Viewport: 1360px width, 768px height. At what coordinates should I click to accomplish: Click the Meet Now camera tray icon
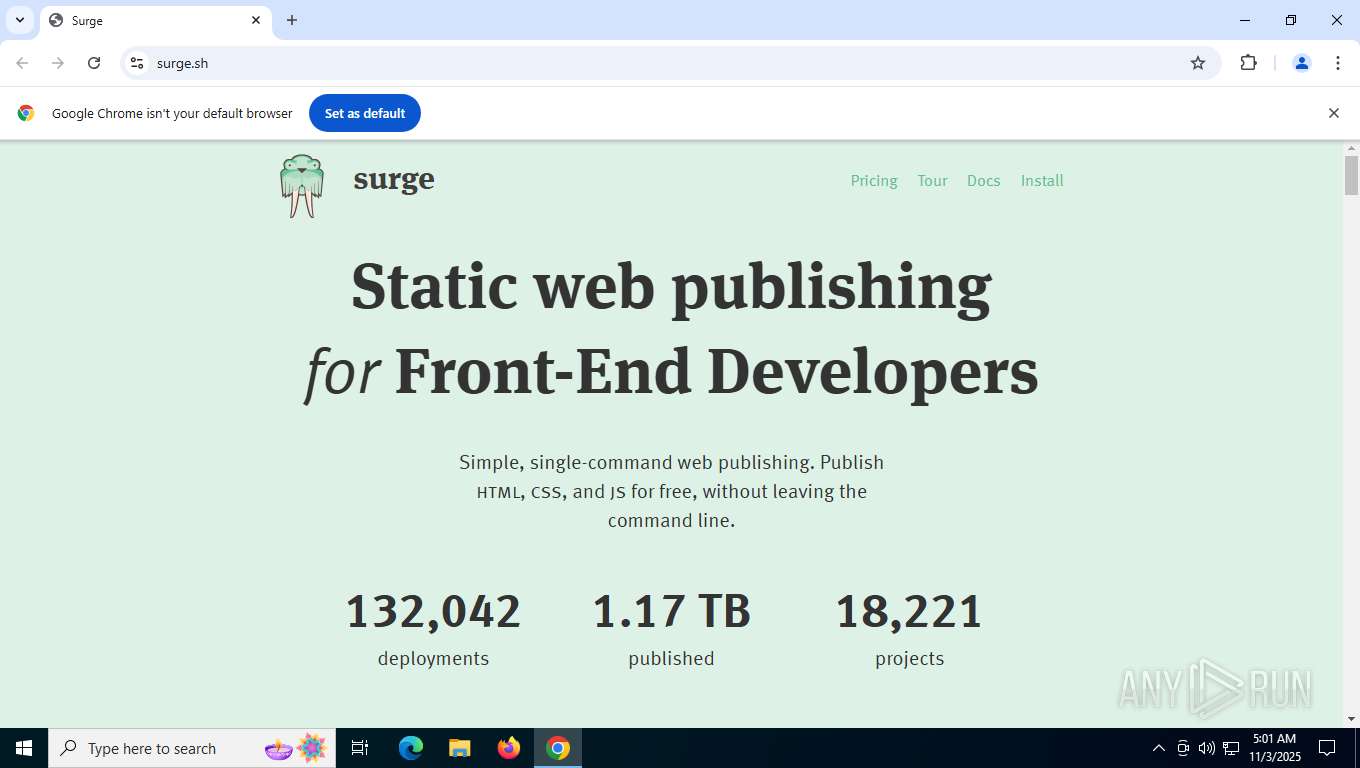coord(1183,748)
